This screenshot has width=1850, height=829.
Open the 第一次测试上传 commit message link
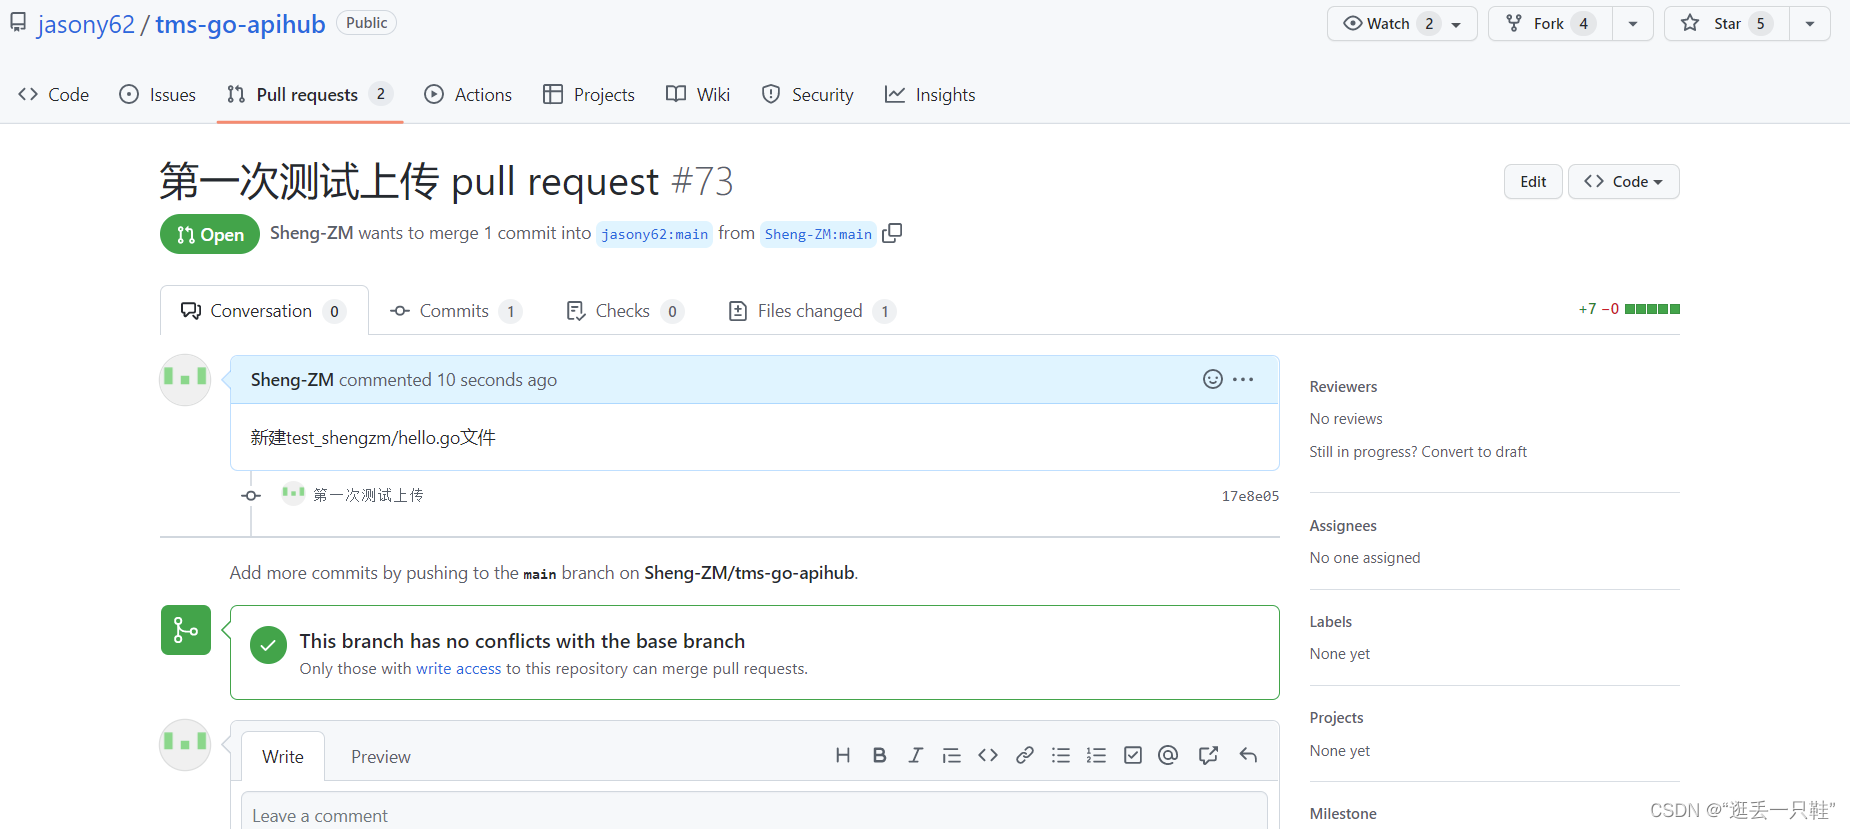click(368, 495)
